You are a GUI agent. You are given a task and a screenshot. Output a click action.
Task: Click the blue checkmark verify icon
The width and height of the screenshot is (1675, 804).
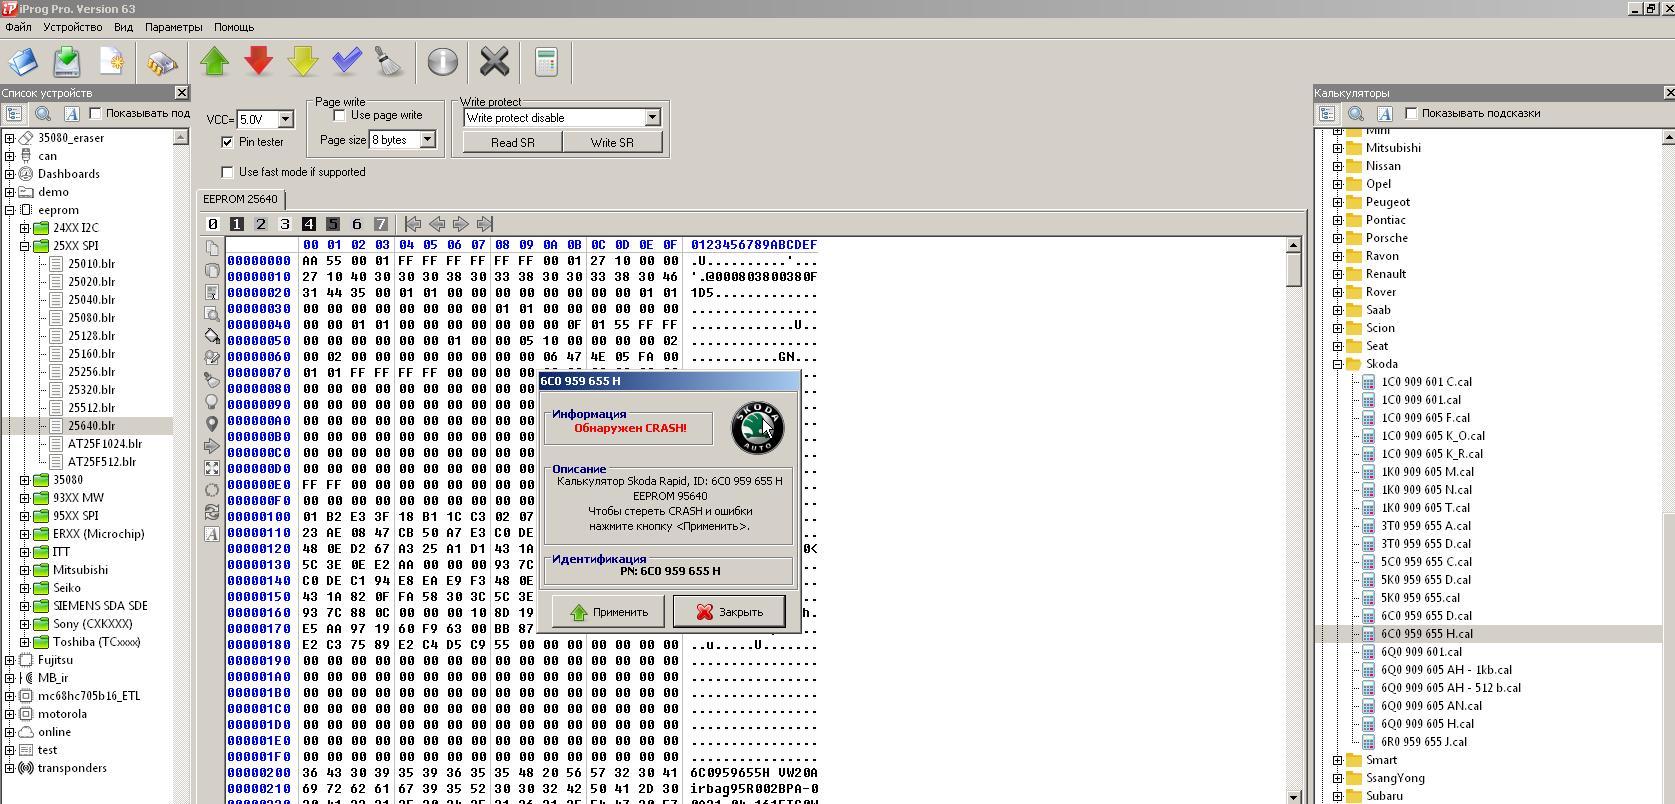coord(347,62)
